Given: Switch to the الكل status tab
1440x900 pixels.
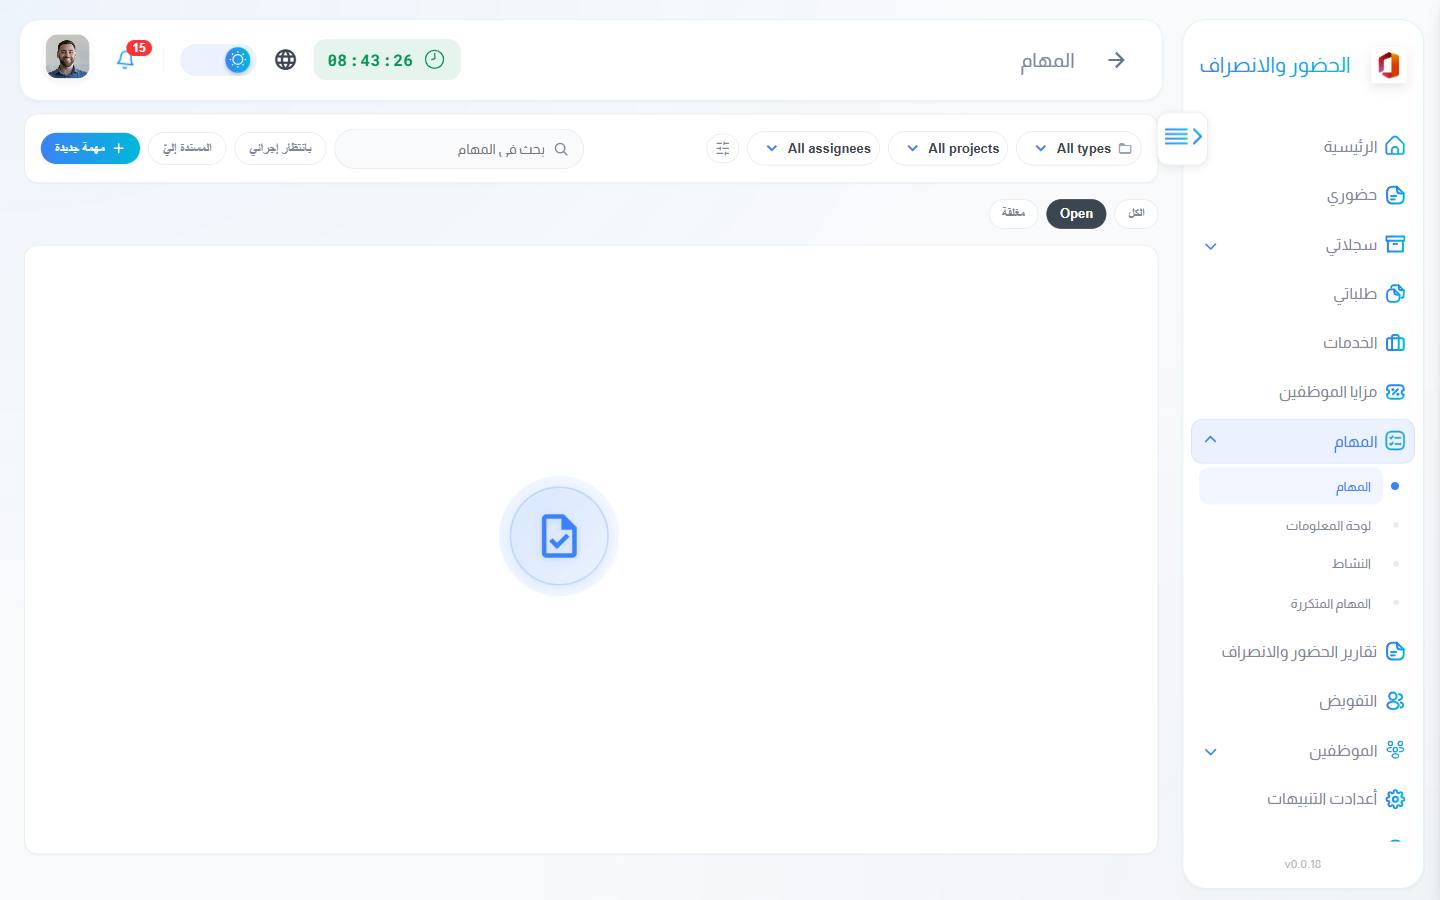Looking at the screenshot, I should (1136, 213).
